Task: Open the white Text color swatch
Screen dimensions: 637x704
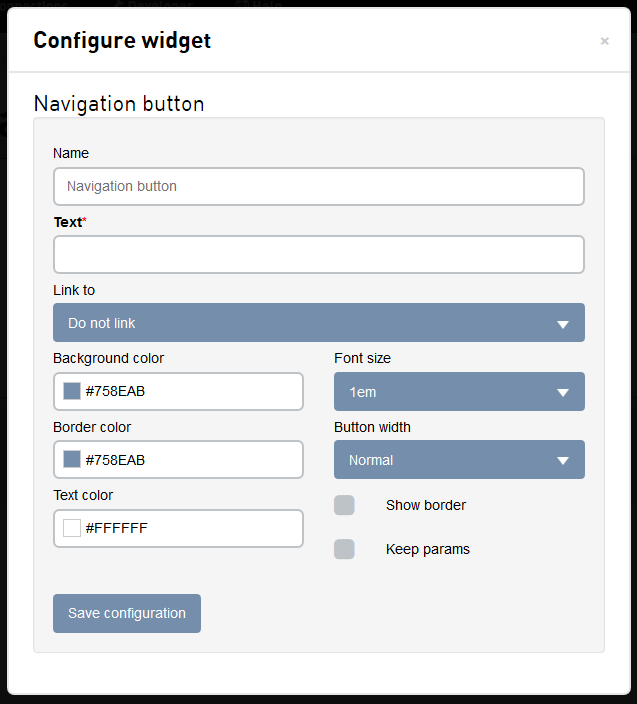Action: (72, 528)
